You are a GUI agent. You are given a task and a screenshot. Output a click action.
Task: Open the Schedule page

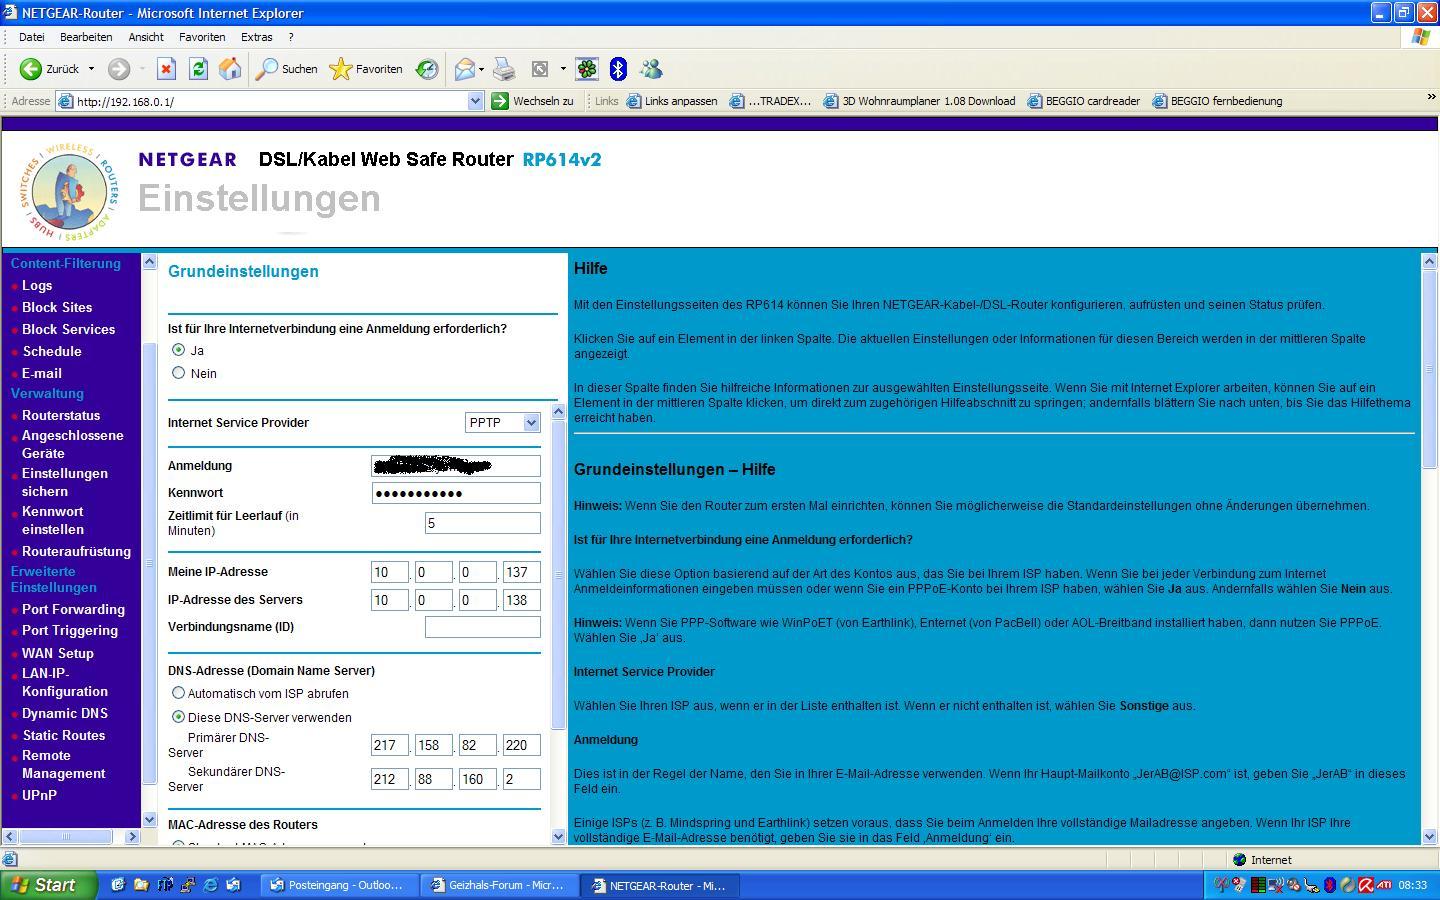(52, 351)
